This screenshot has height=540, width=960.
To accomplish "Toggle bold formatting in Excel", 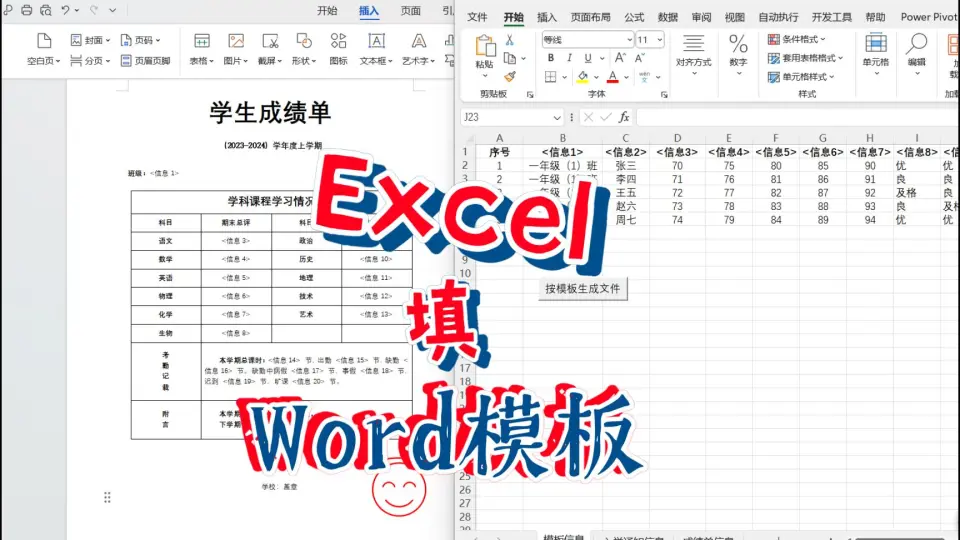I will coord(550,58).
